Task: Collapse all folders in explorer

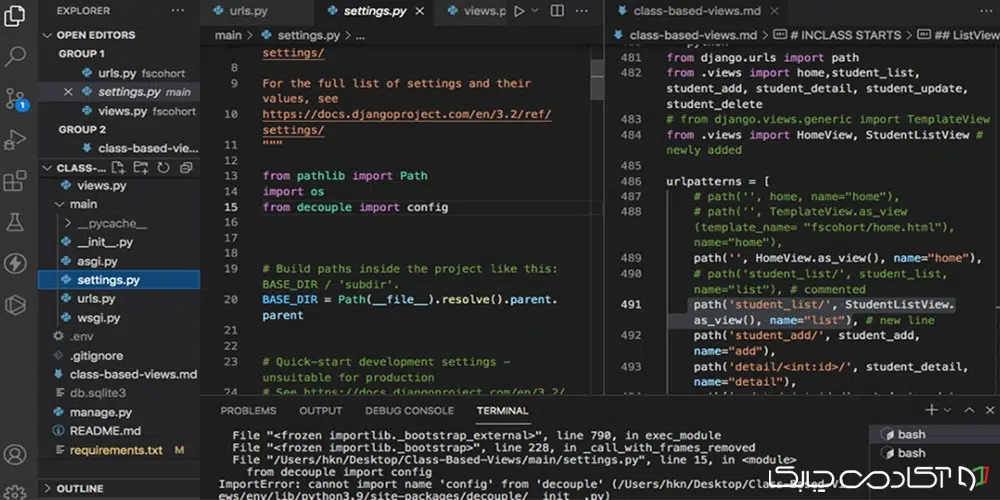Action: tap(184, 168)
